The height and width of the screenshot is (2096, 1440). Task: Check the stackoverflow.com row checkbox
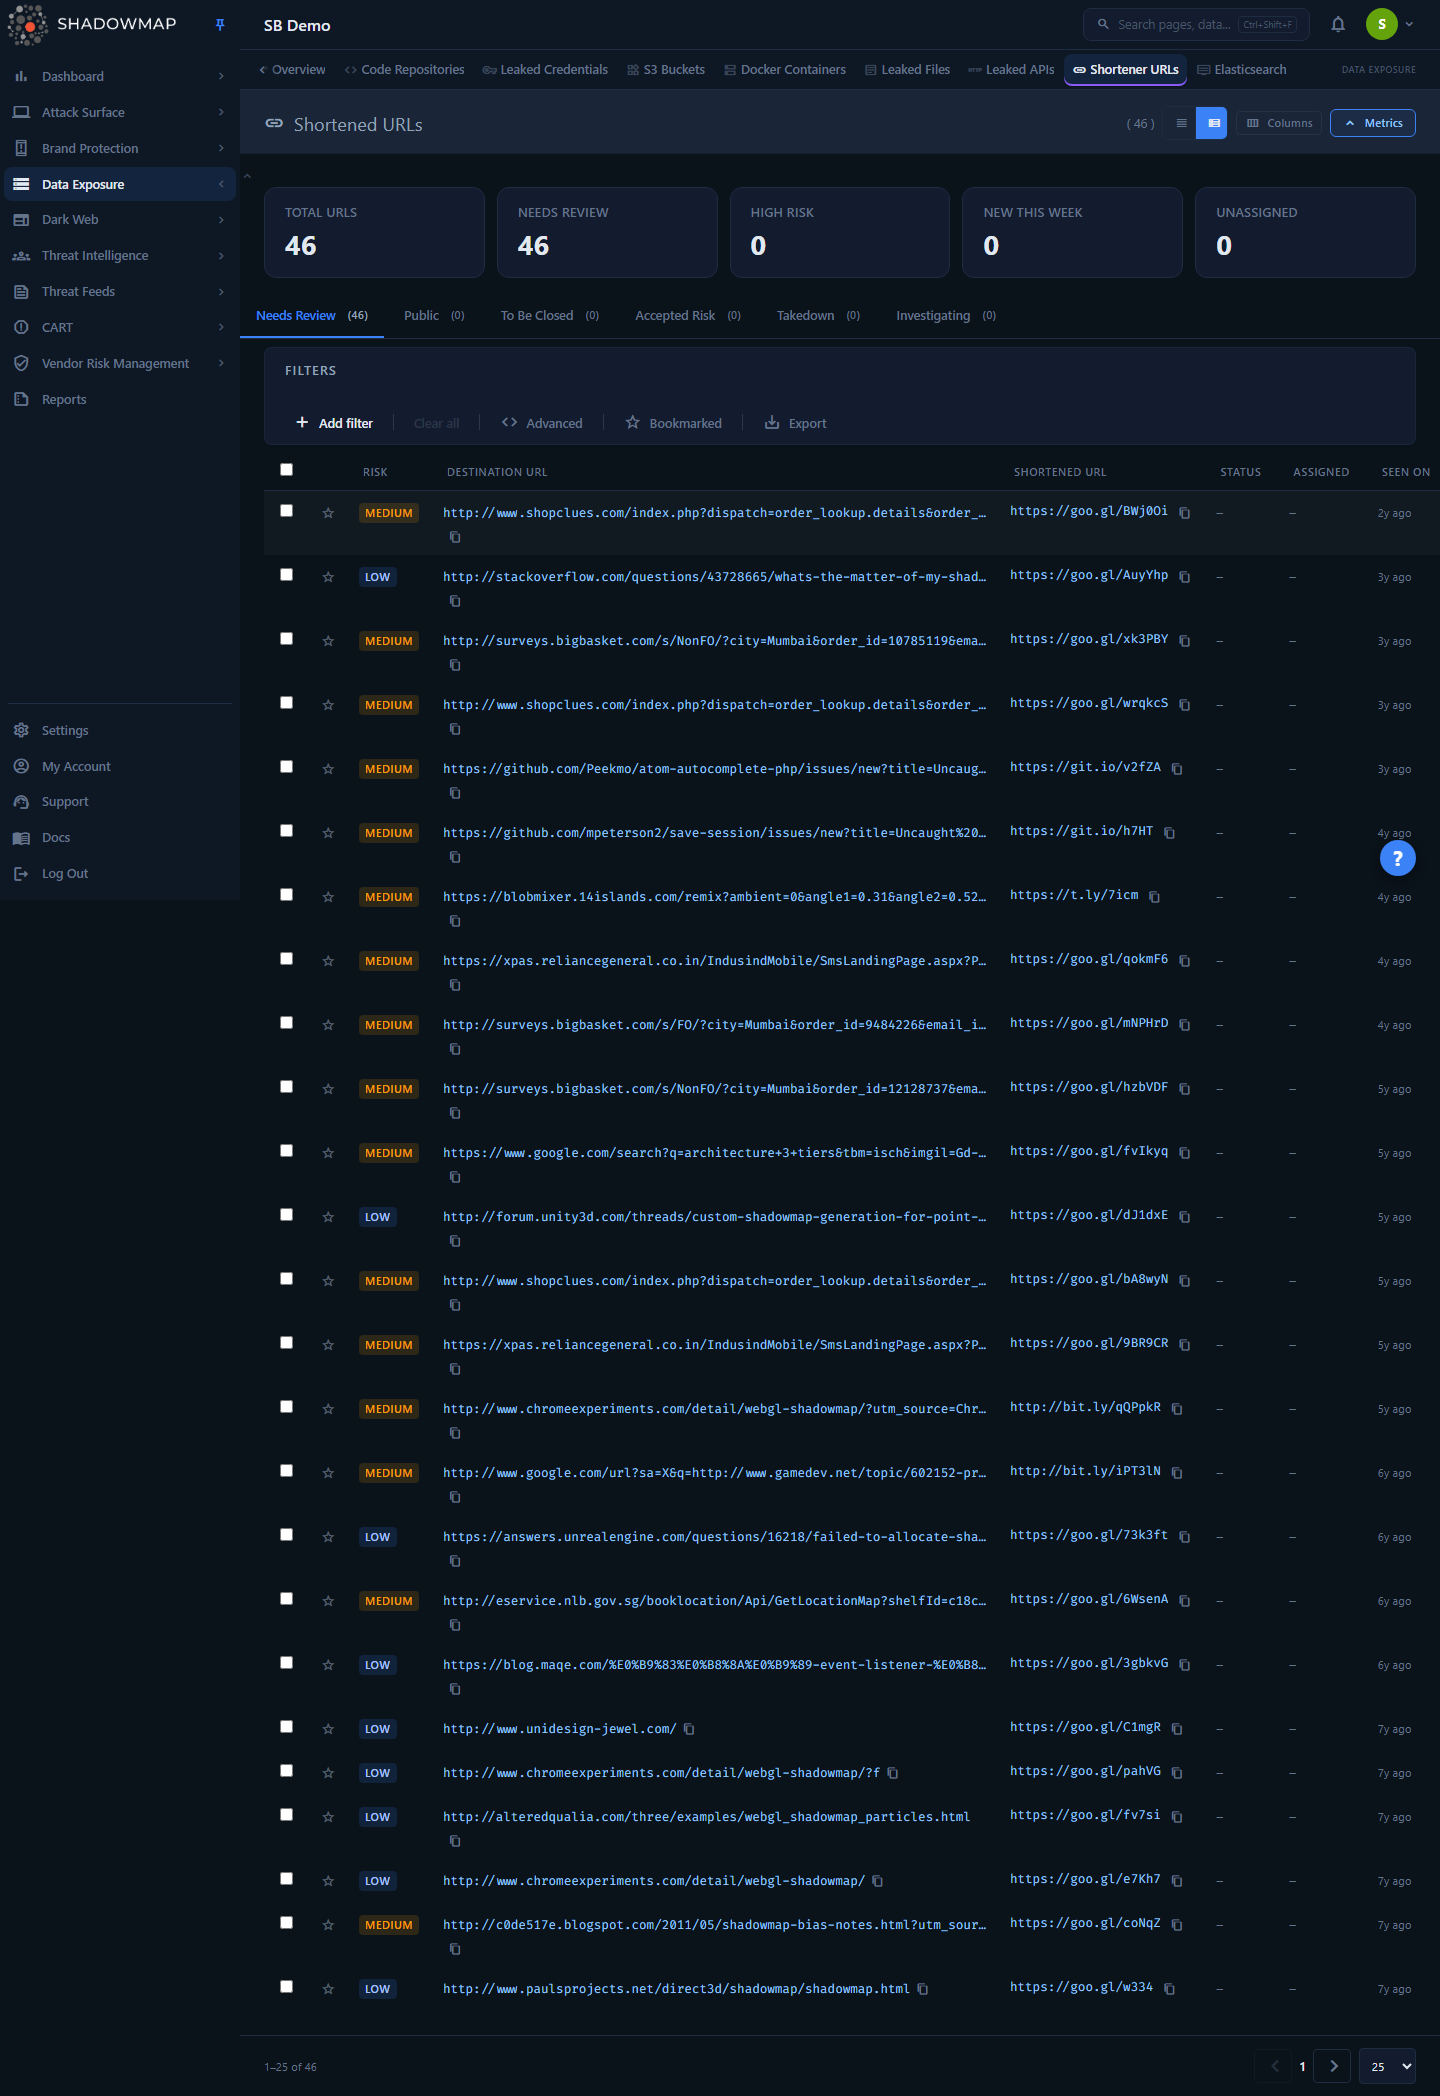click(x=287, y=575)
